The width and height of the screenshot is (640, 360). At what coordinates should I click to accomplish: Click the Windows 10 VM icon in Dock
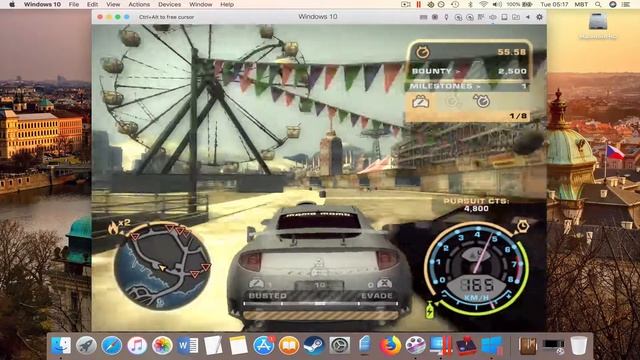coord(491,346)
